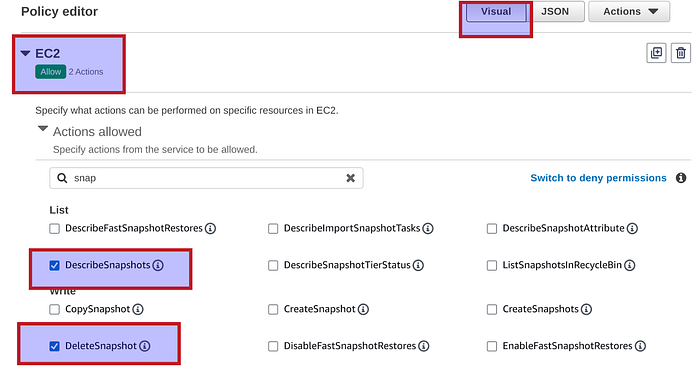Collapse the EC2 service section
The height and width of the screenshot is (374, 700).
(25, 54)
